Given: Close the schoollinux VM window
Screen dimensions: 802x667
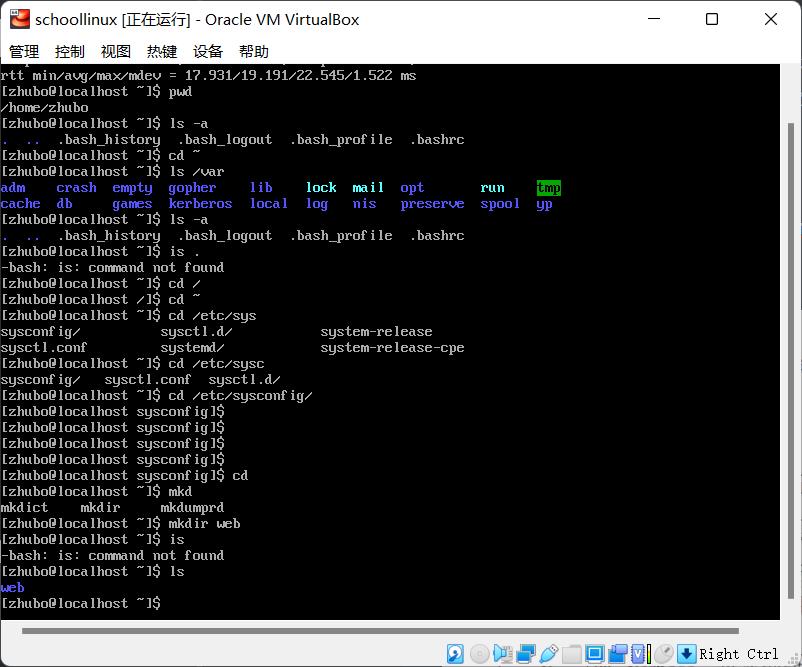Looking at the screenshot, I should (x=771, y=19).
